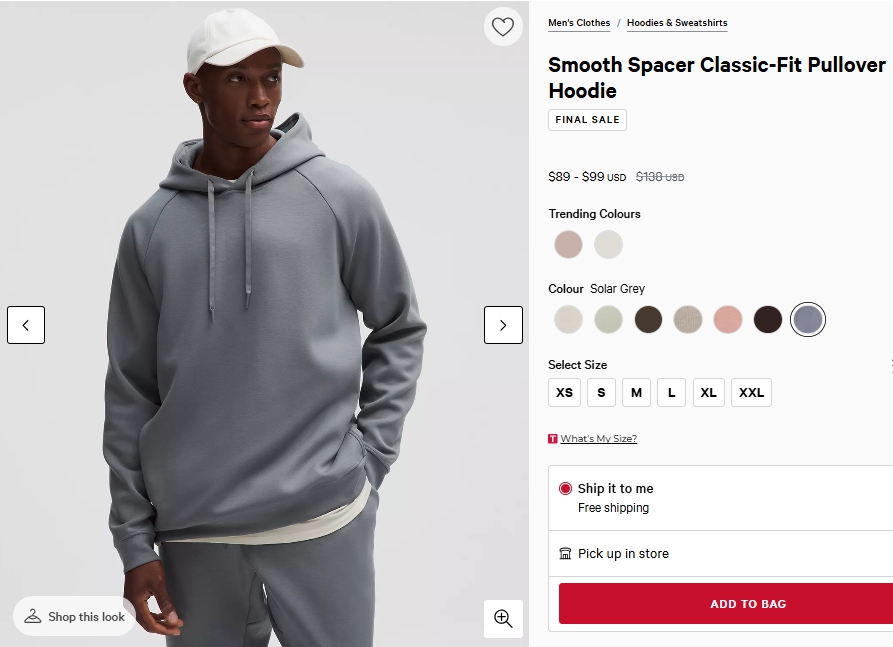Select size XS
The height and width of the screenshot is (647, 893).
564,393
